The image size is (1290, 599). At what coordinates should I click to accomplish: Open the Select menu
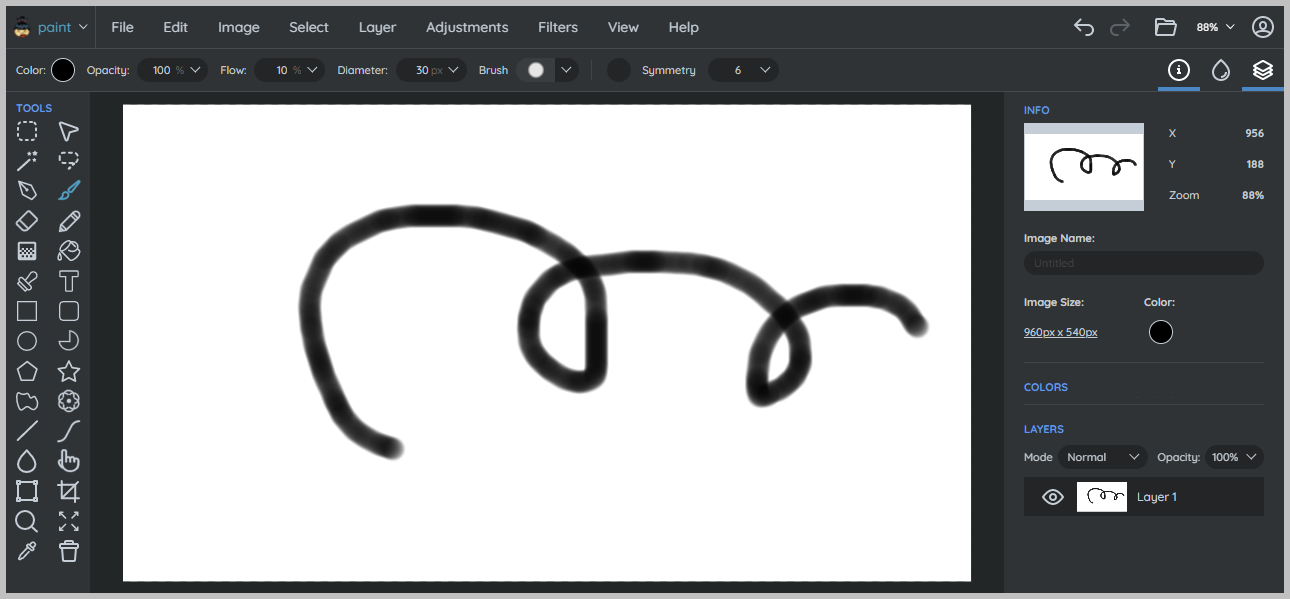(309, 27)
